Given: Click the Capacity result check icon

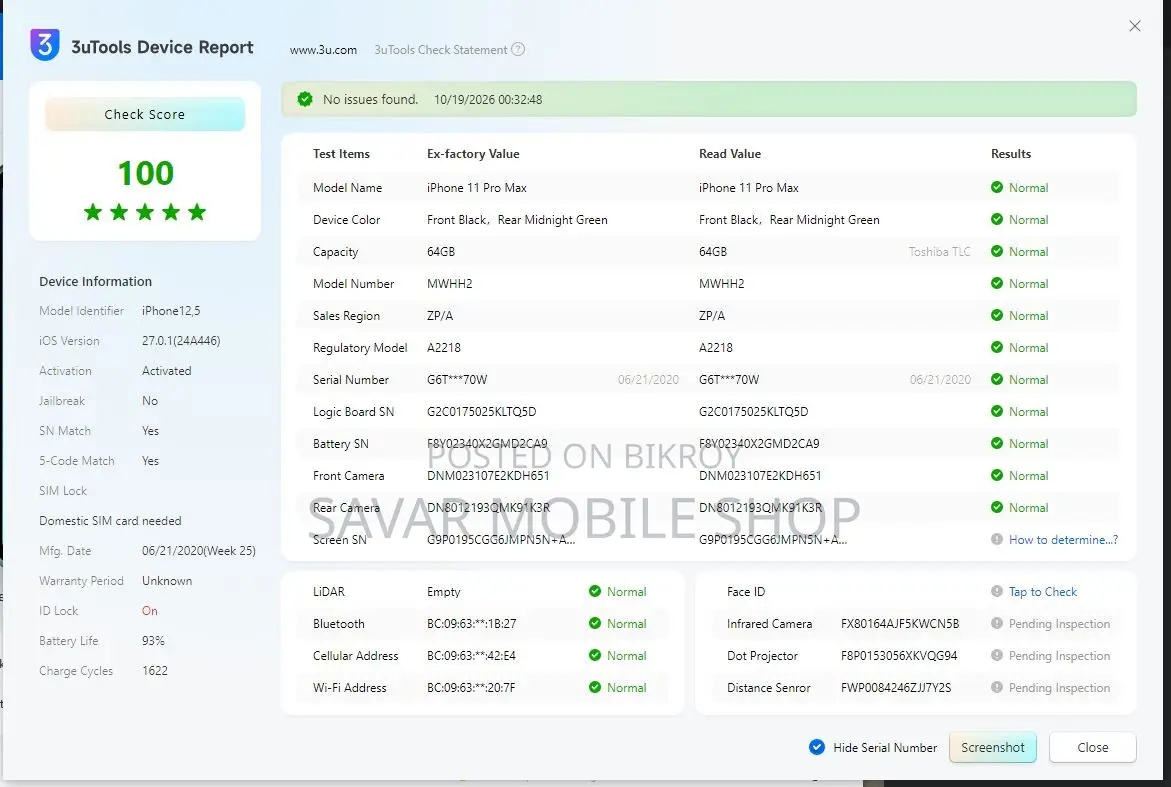Looking at the screenshot, I should (996, 252).
